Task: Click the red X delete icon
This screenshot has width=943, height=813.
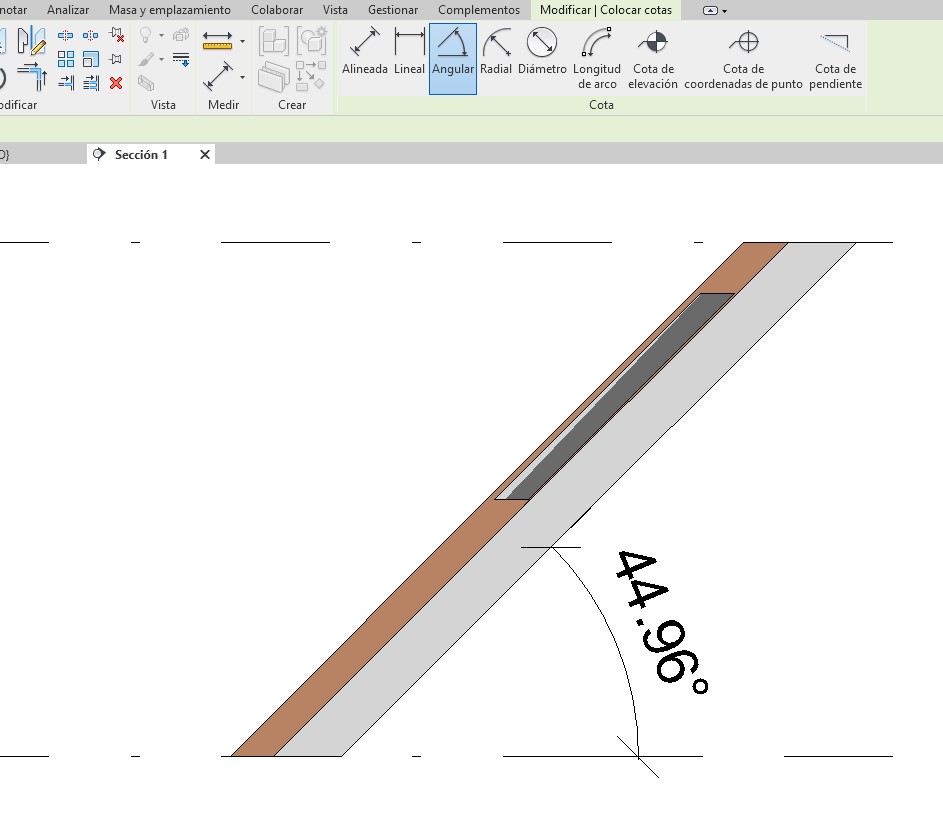Action: coord(117,82)
